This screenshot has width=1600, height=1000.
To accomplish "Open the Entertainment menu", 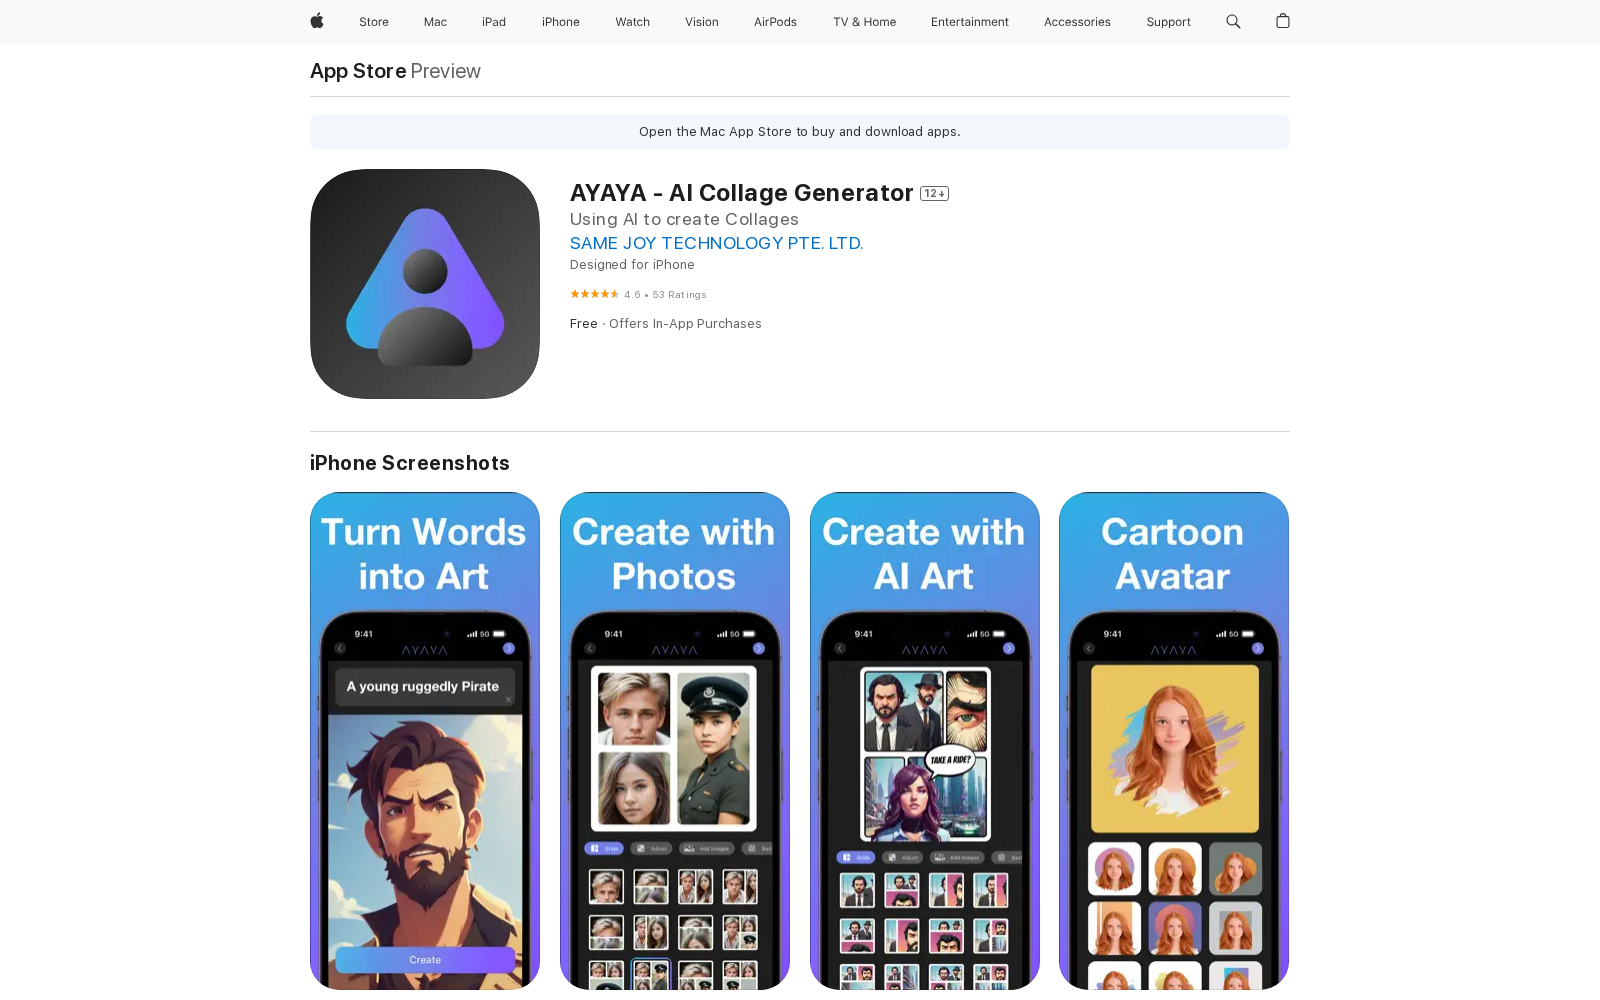I will 970,22.
